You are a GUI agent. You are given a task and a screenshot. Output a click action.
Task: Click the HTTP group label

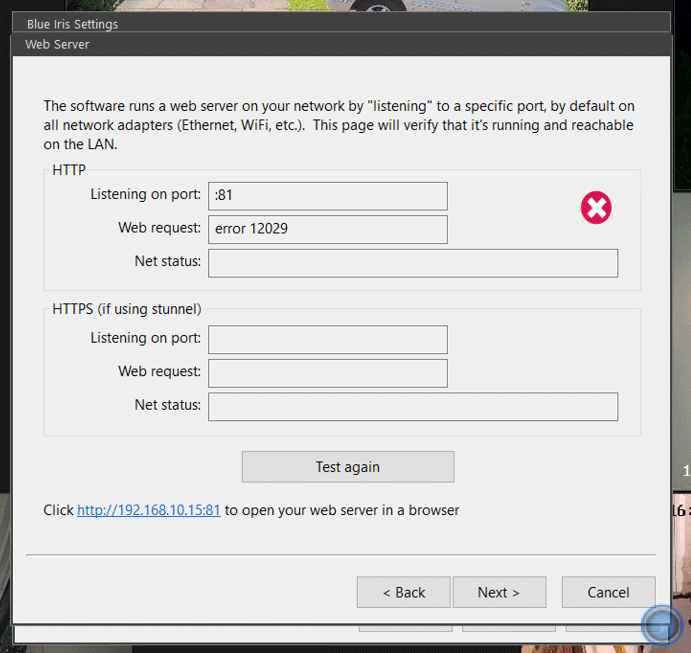pos(69,170)
